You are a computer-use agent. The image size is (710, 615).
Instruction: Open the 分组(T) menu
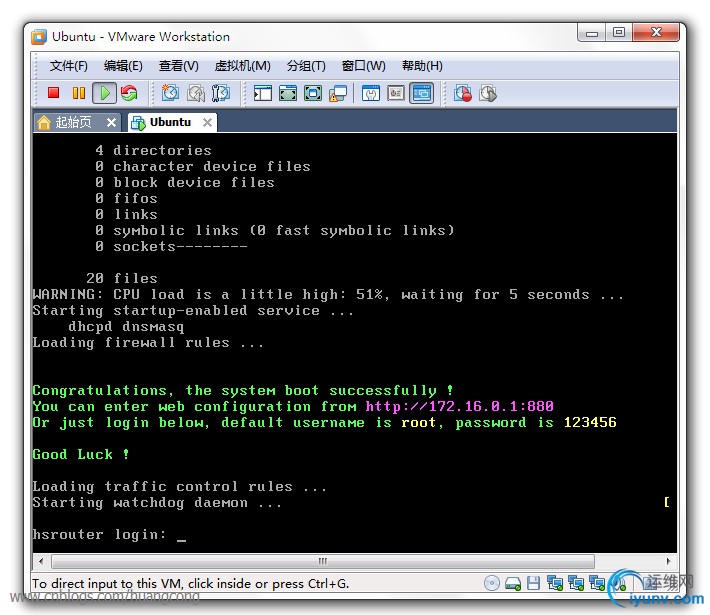click(x=306, y=66)
